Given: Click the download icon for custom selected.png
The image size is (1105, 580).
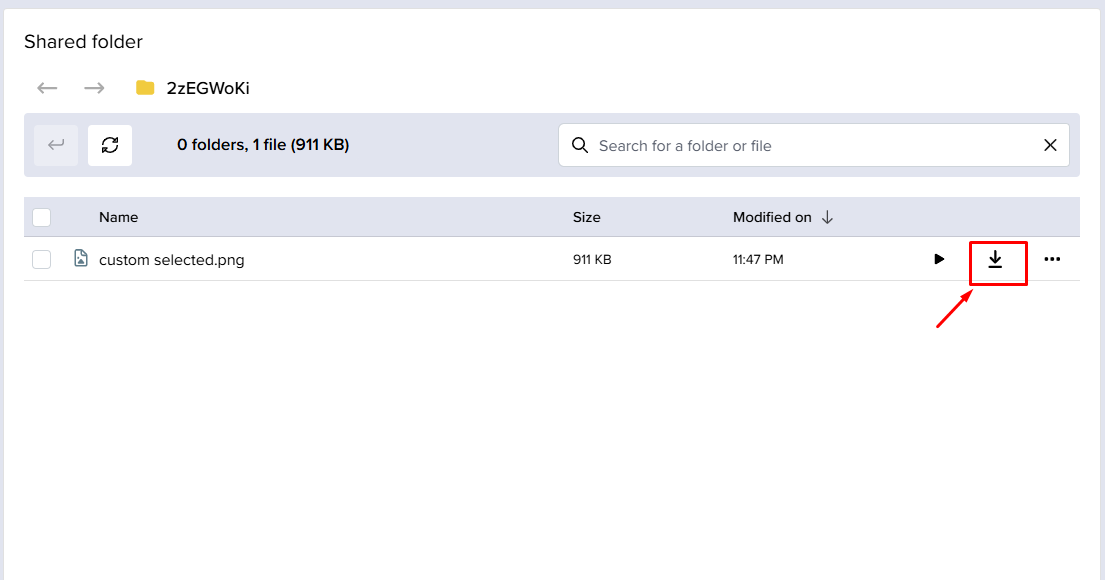Looking at the screenshot, I should pos(996,259).
